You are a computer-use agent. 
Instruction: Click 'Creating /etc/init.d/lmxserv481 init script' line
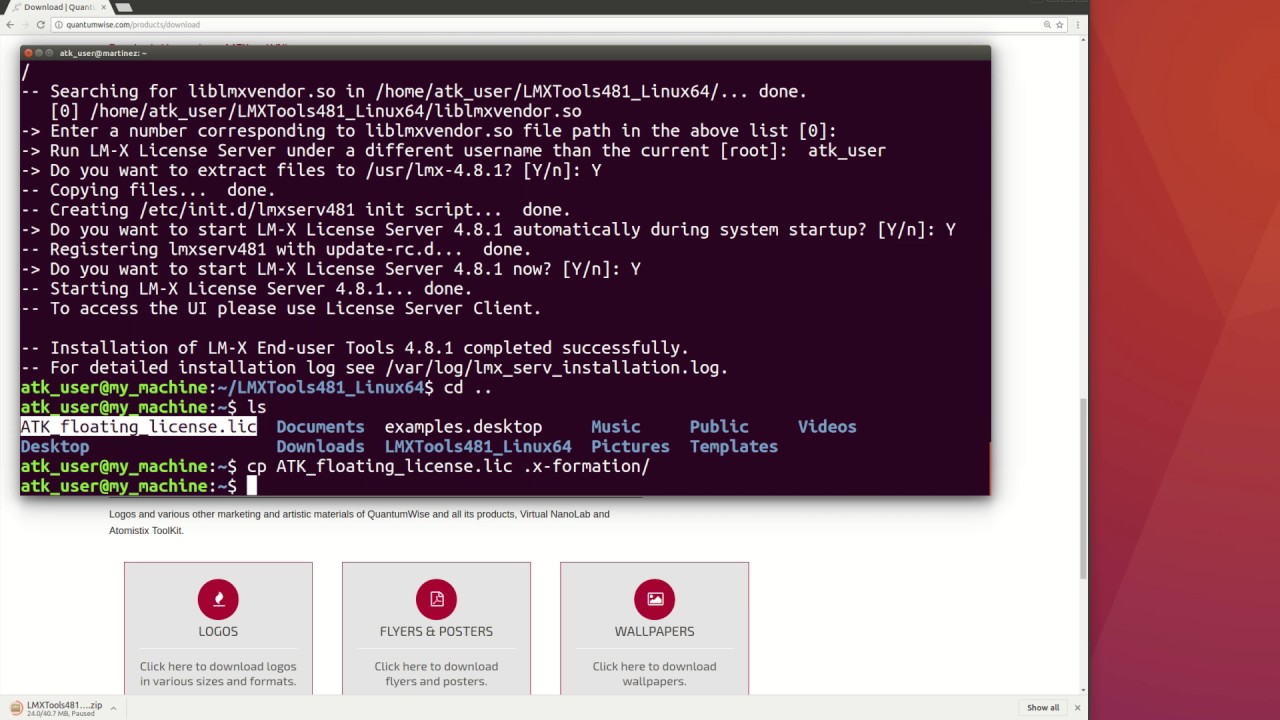[x=296, y=210]
